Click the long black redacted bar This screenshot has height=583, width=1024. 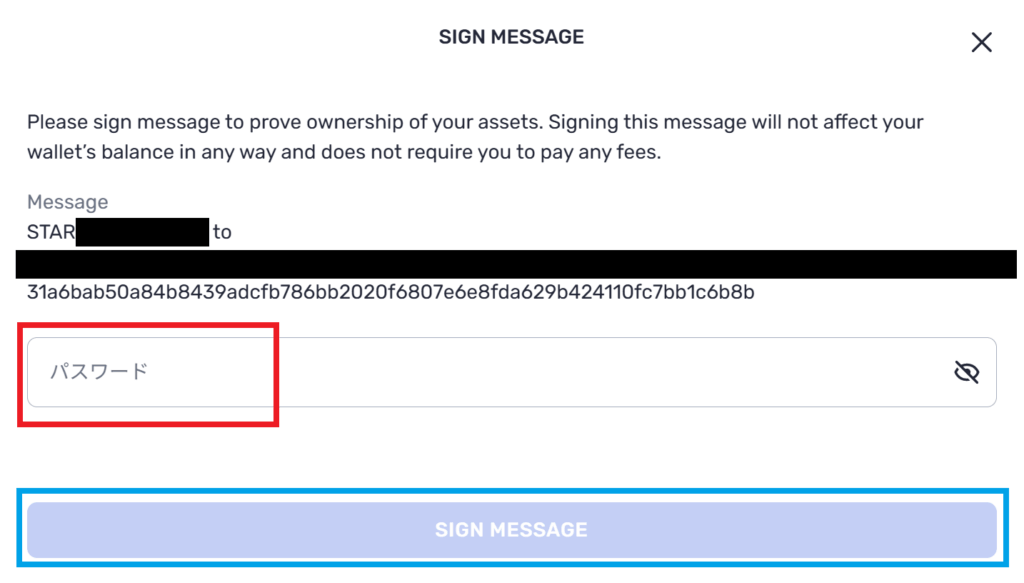[x=516, y=264]
